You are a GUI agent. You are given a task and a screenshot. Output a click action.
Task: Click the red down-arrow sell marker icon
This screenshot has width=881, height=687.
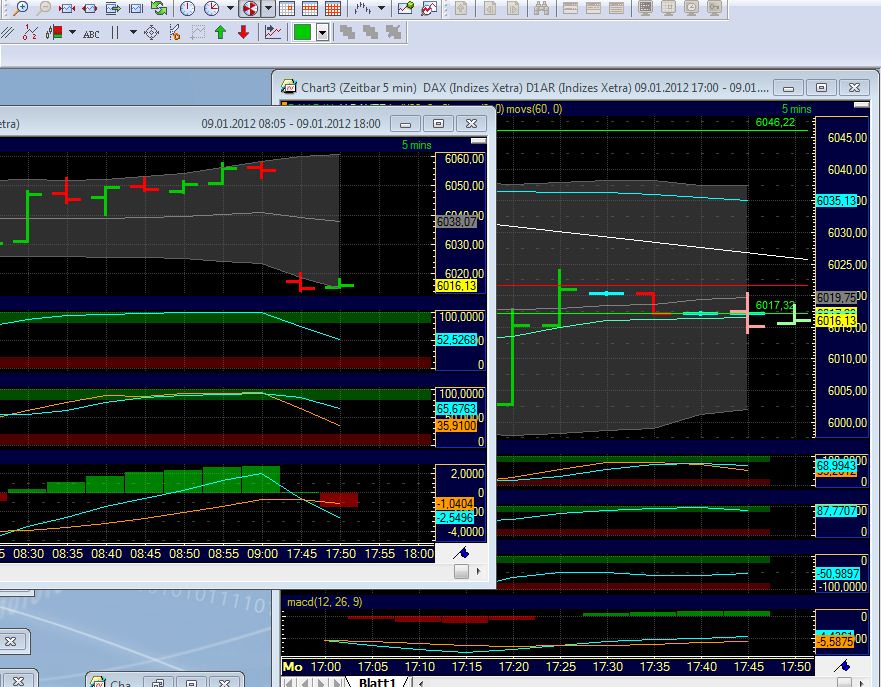(245, 33)
